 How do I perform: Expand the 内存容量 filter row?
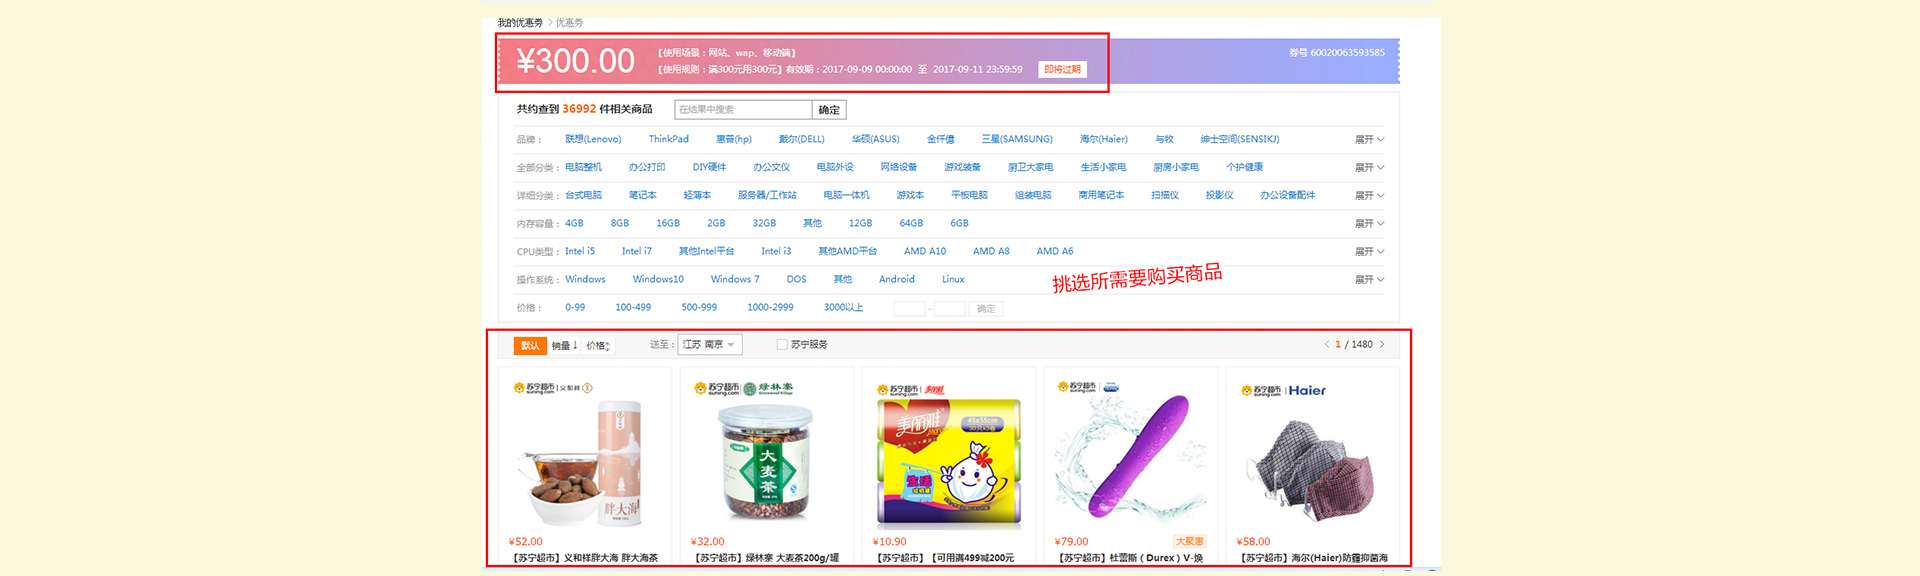tap(1369, 223)
